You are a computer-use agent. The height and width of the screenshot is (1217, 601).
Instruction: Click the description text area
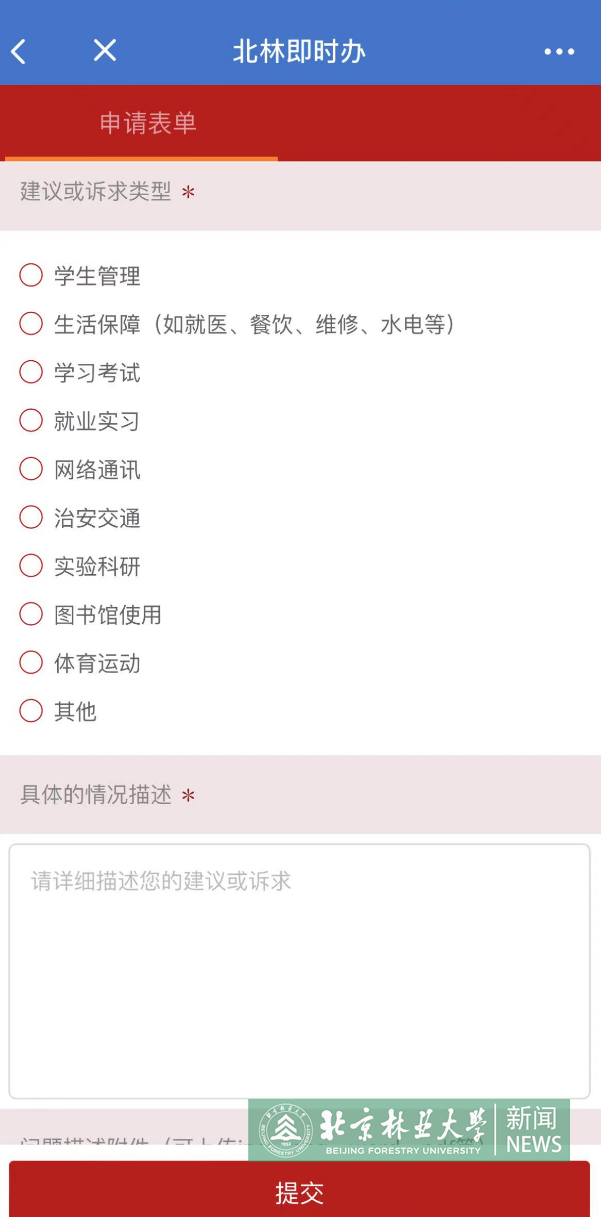[300, 970]
